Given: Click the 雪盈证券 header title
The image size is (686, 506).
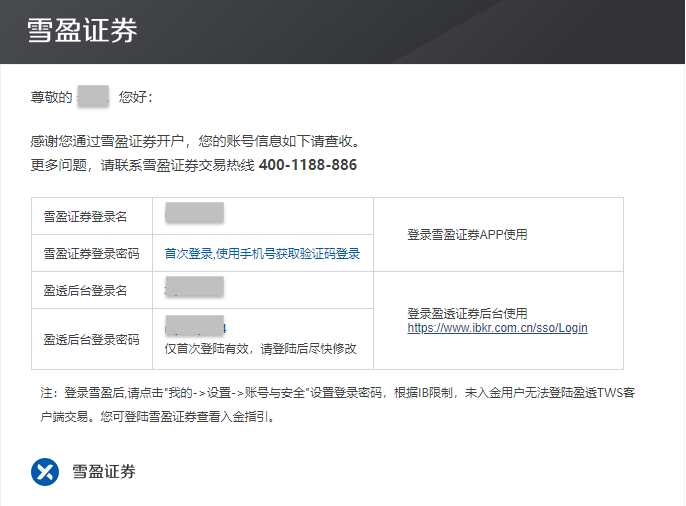Looking at the screenshot, I should [82, 30].
